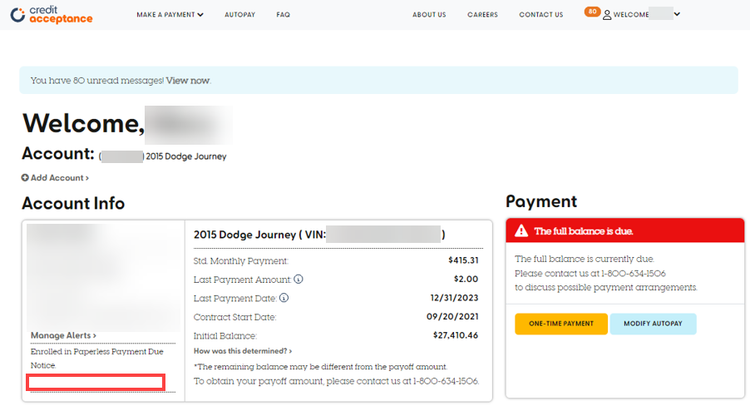Click info icon next to Last Payment Date

coord(285,298)
